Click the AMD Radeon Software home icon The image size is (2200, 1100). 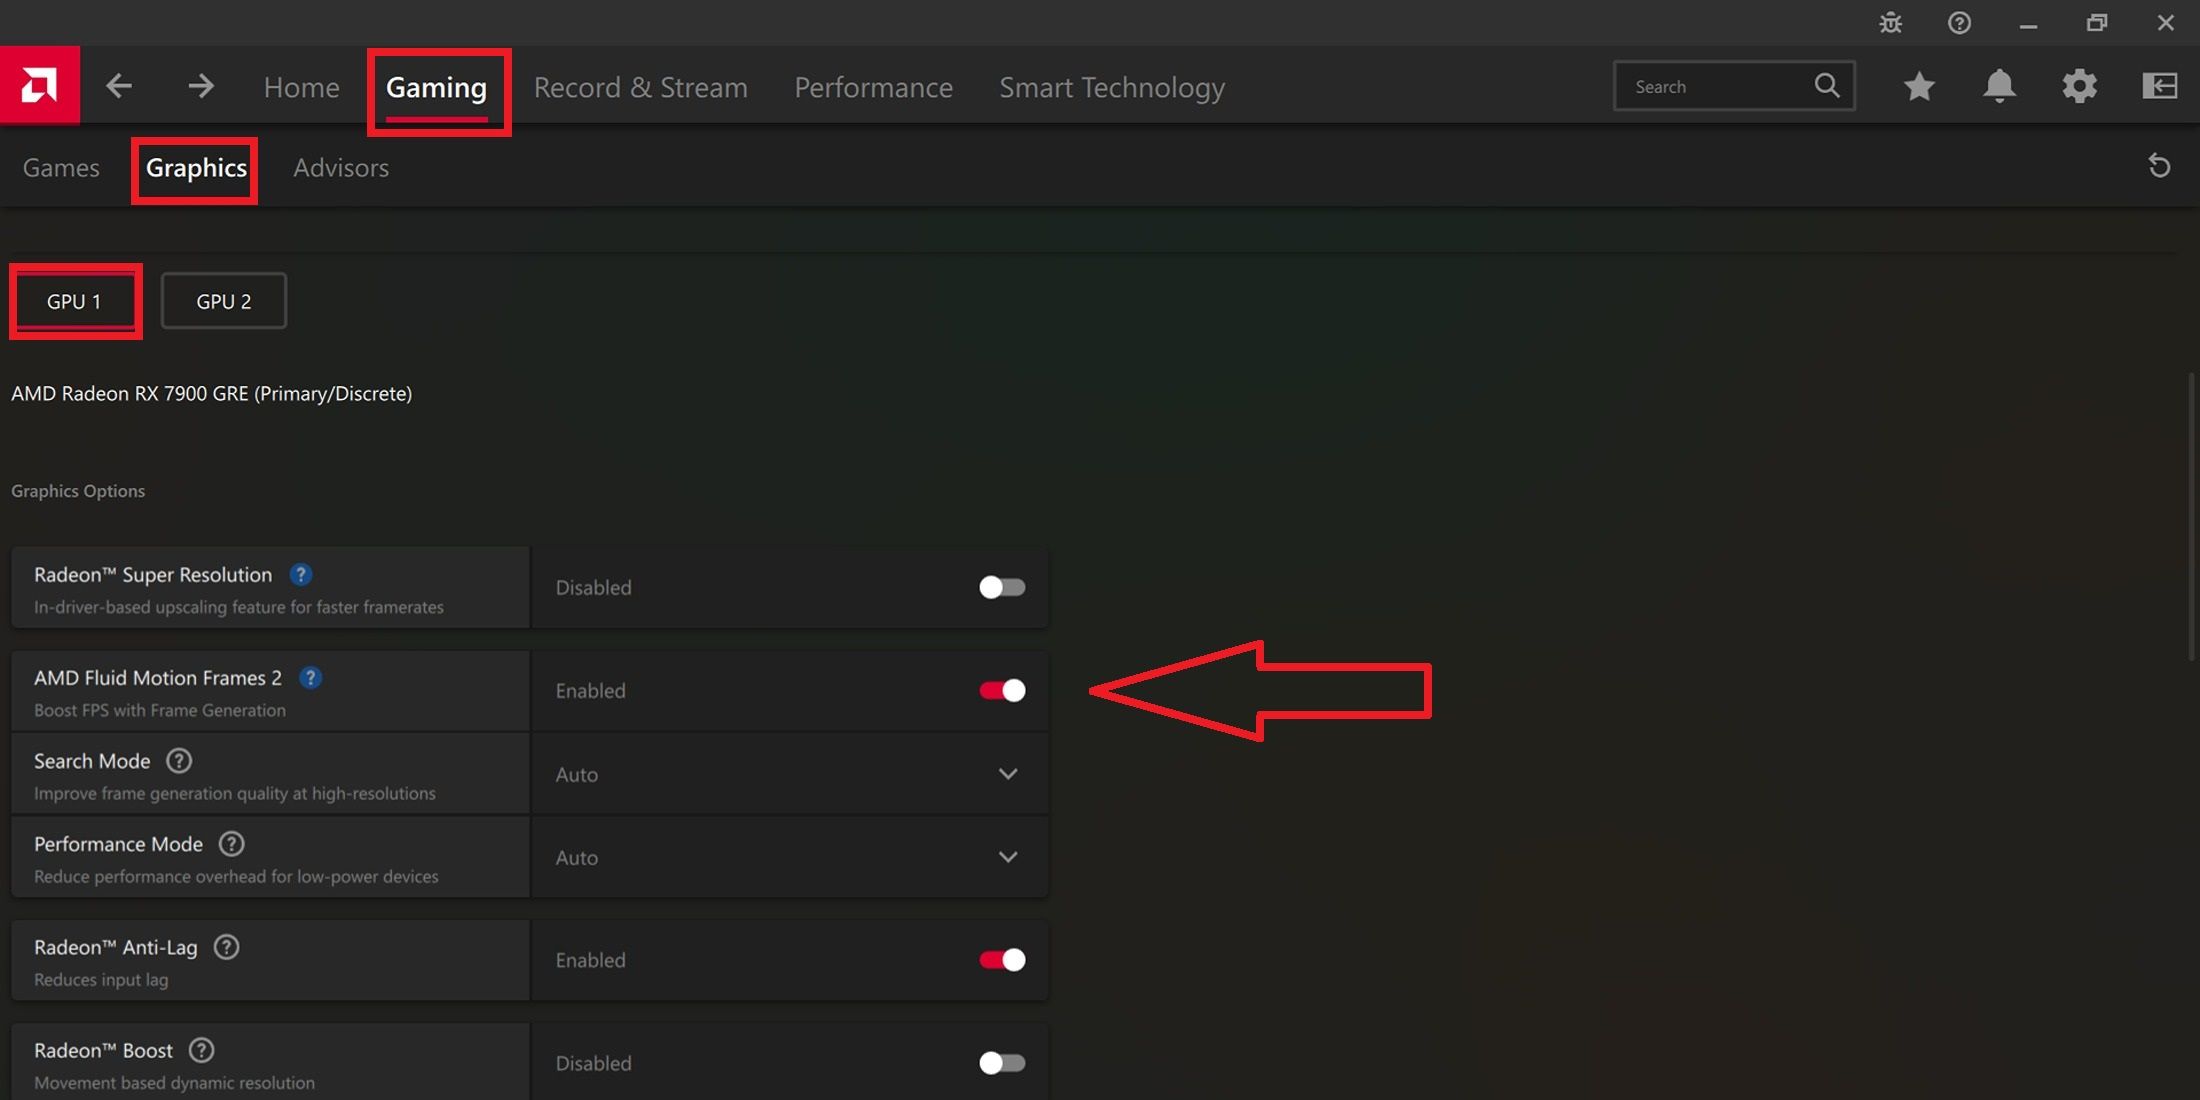[39, 84]
